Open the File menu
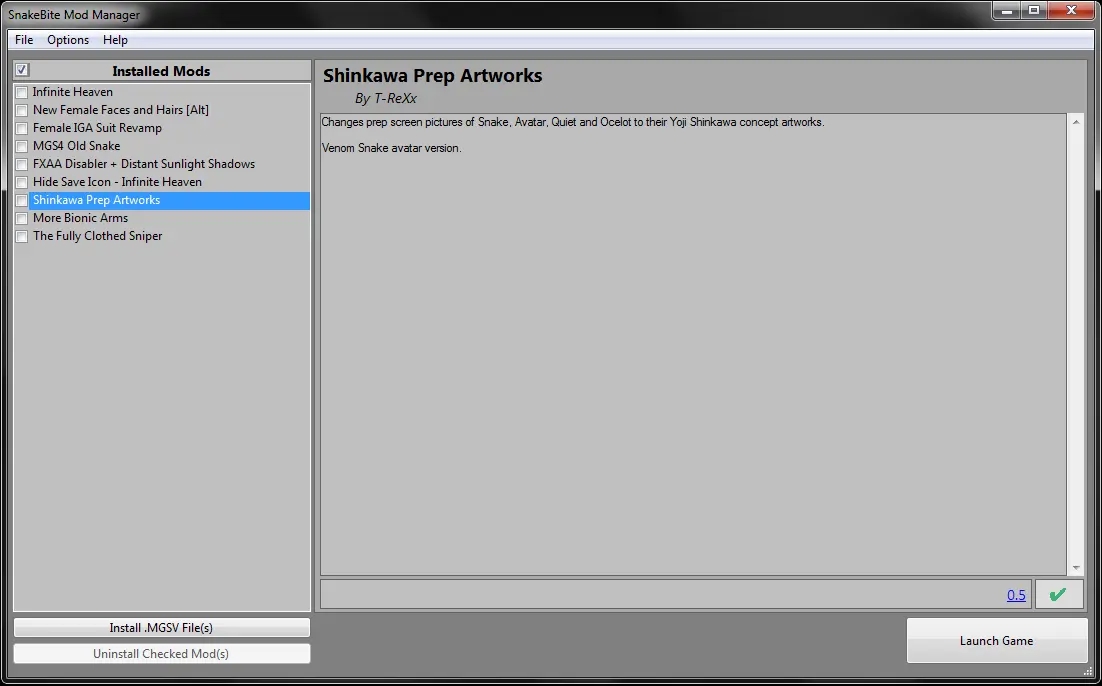This screenshot has width=1102, height=686. [x=24, y=40]
